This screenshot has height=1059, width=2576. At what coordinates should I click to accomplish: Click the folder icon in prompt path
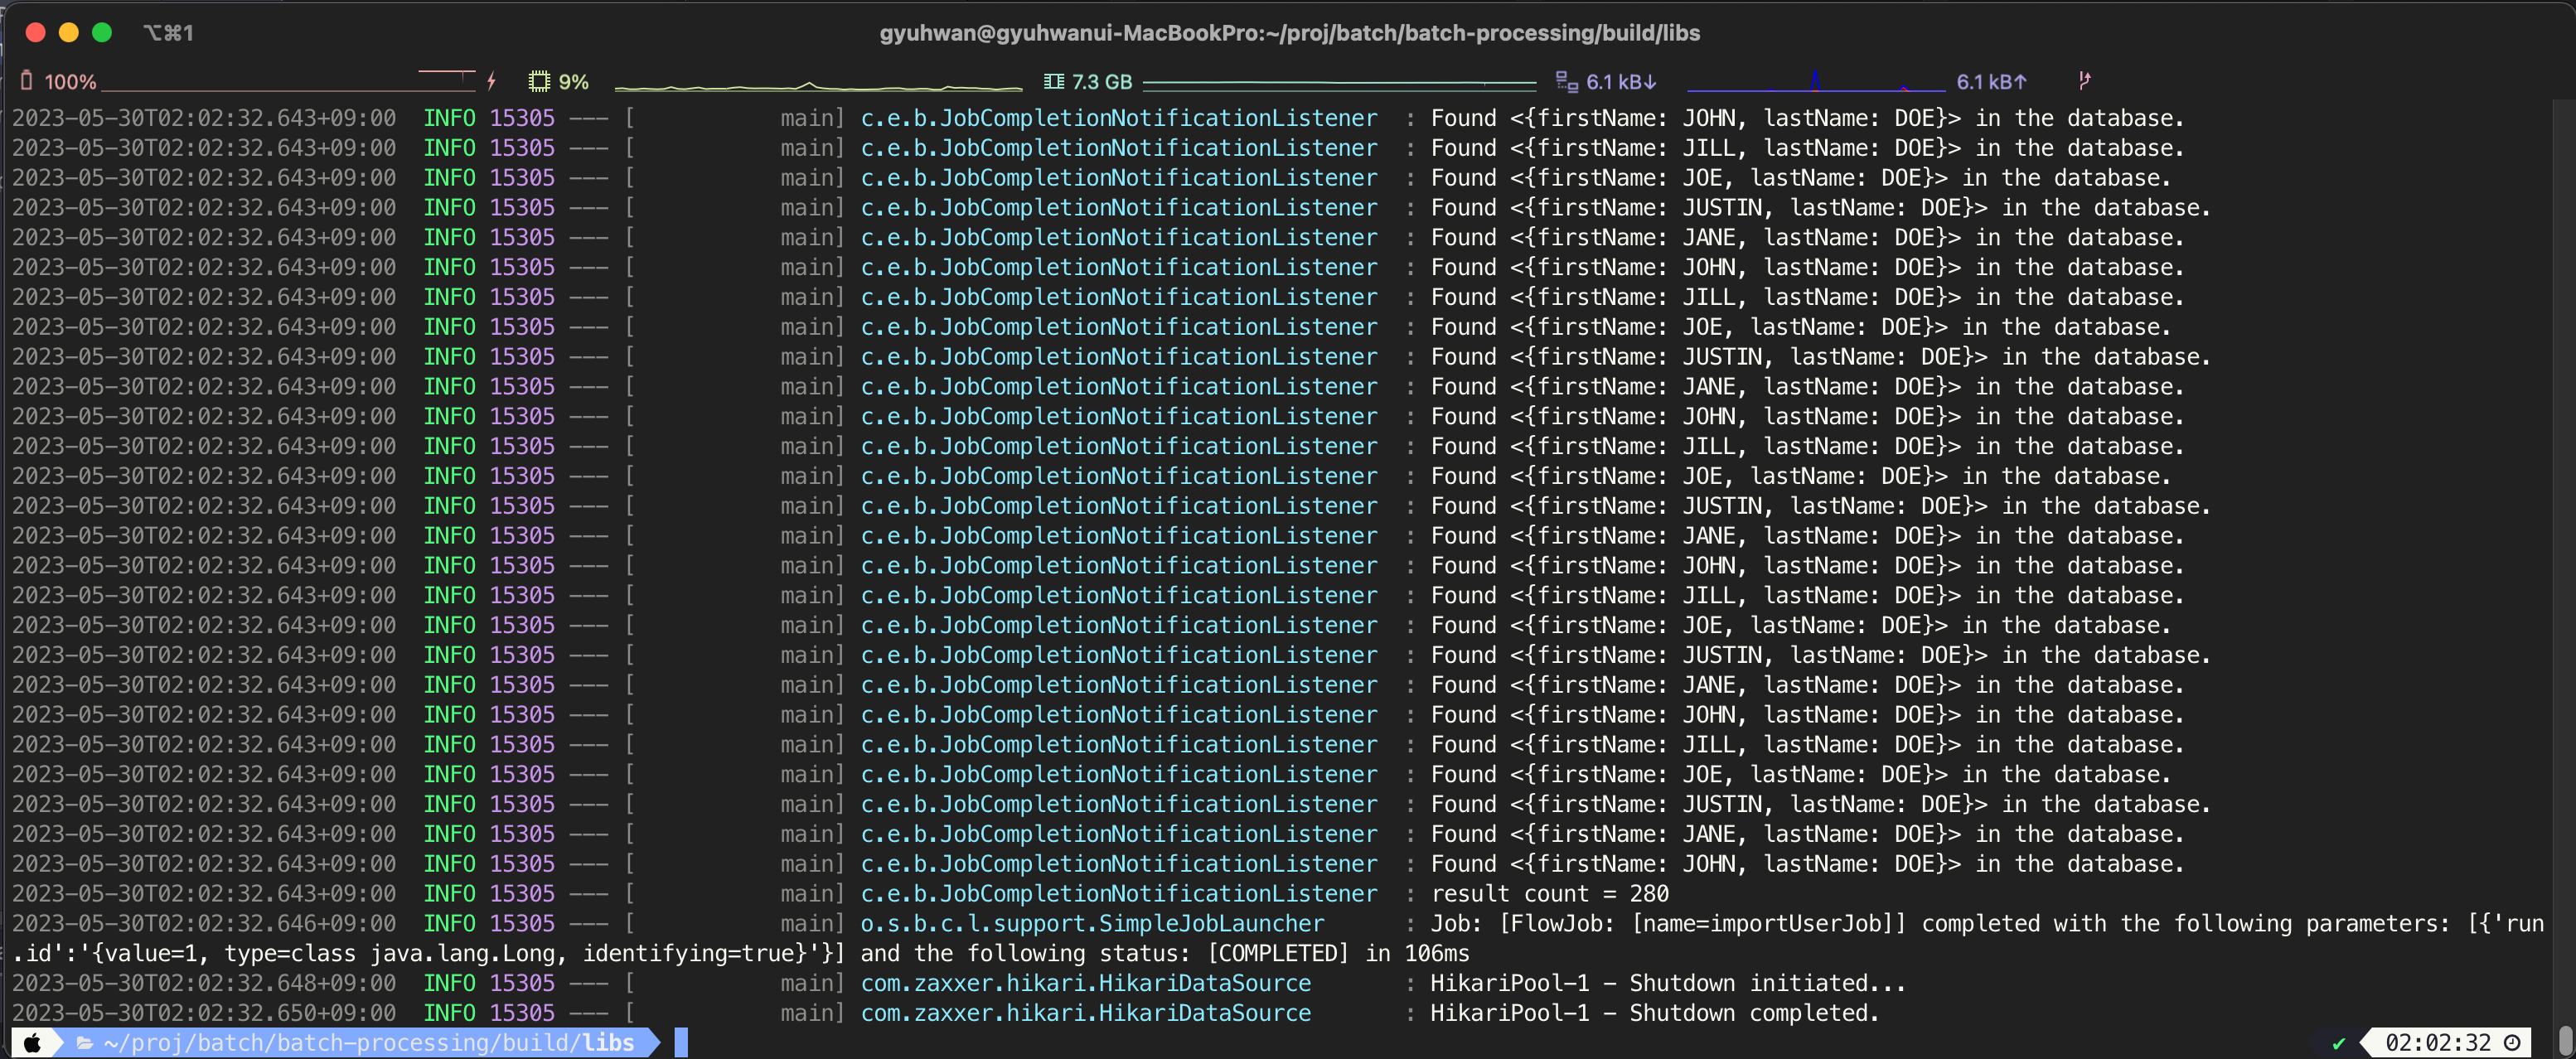(x=85, y=1043)
